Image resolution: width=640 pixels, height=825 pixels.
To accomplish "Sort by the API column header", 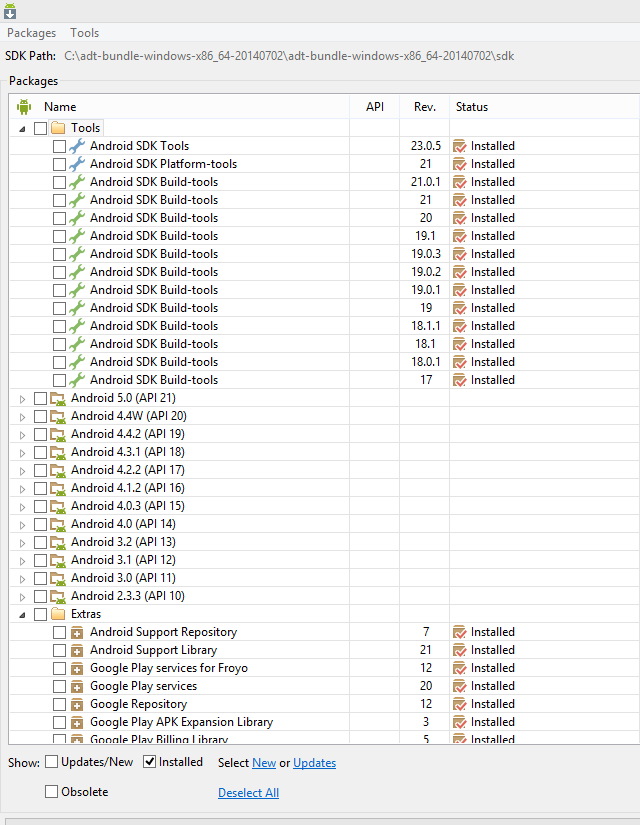I will point(375,107).
